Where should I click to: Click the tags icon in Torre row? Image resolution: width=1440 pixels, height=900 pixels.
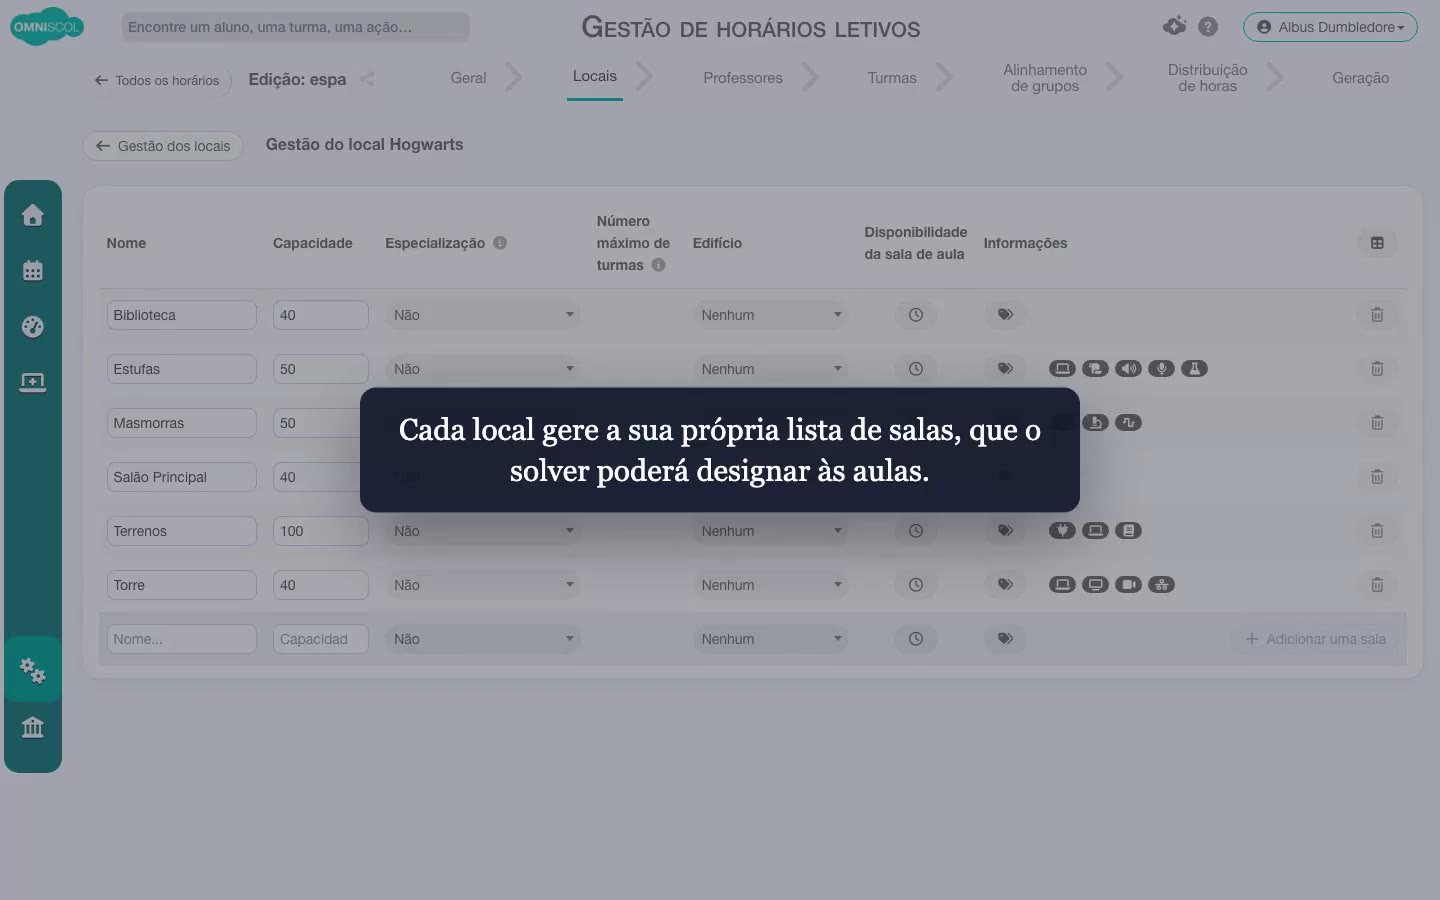[x=1005, y=585]
